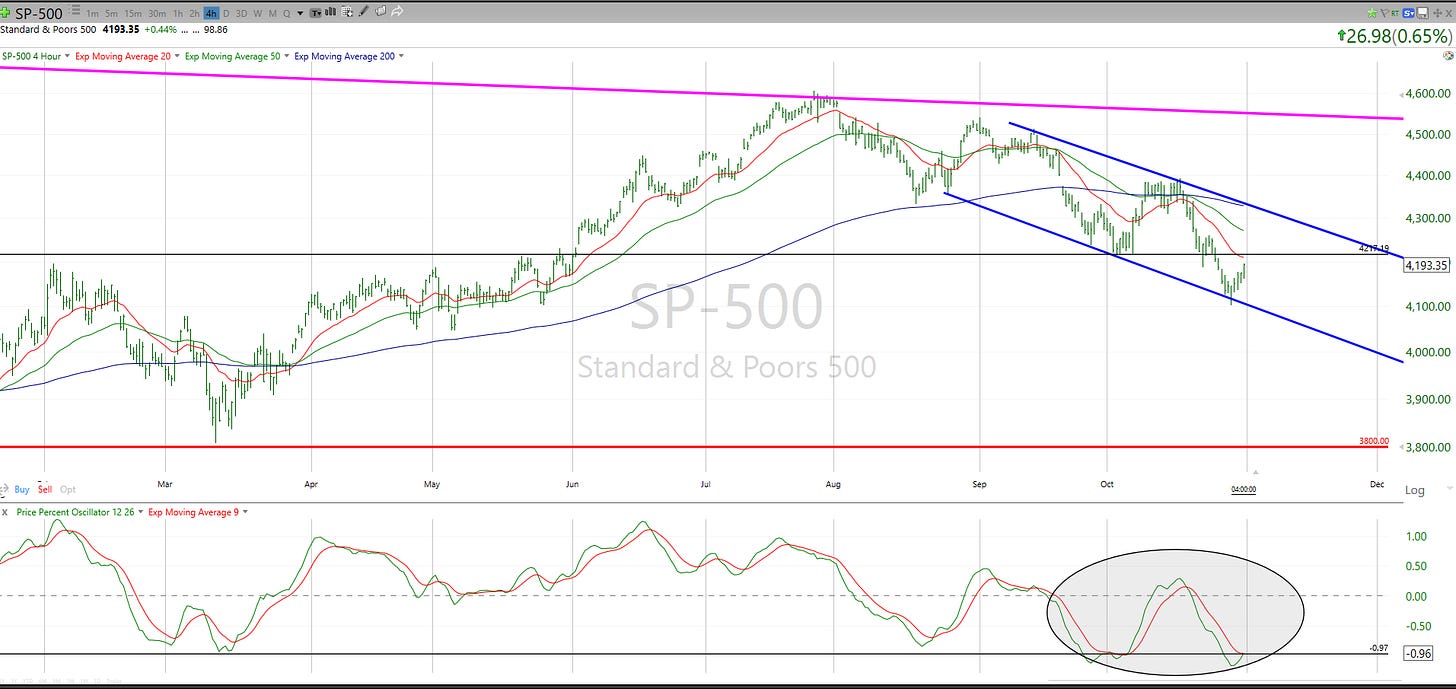Switch to the 3D time frame
The image size is (1456, 689).
point(241,13)
